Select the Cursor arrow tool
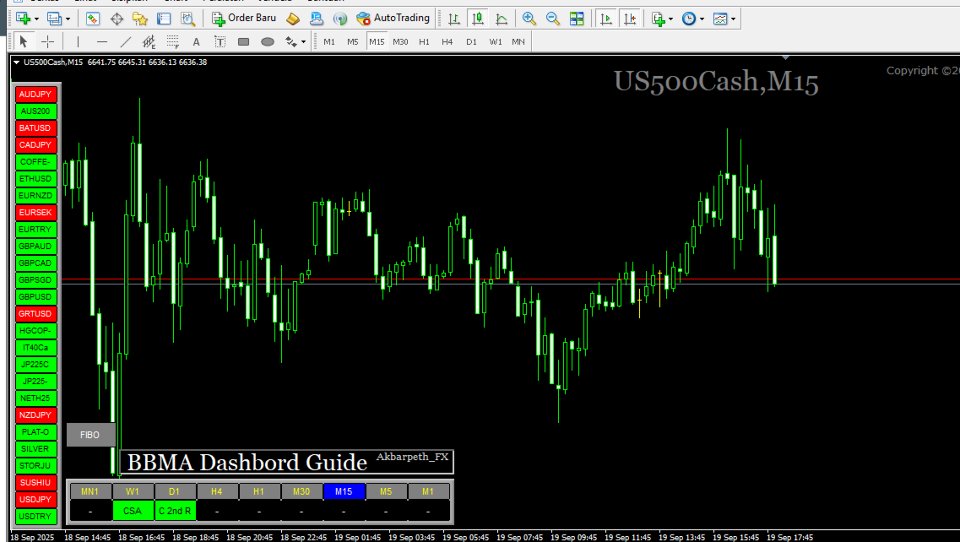The height and width of the screenshot is (542, 960). (x=23, y=42)
